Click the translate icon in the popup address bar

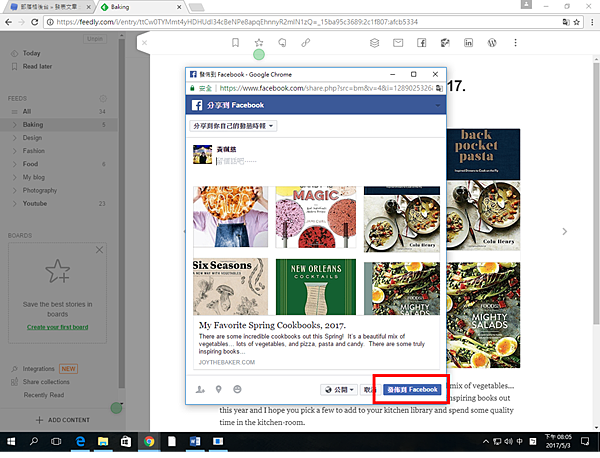439,88
